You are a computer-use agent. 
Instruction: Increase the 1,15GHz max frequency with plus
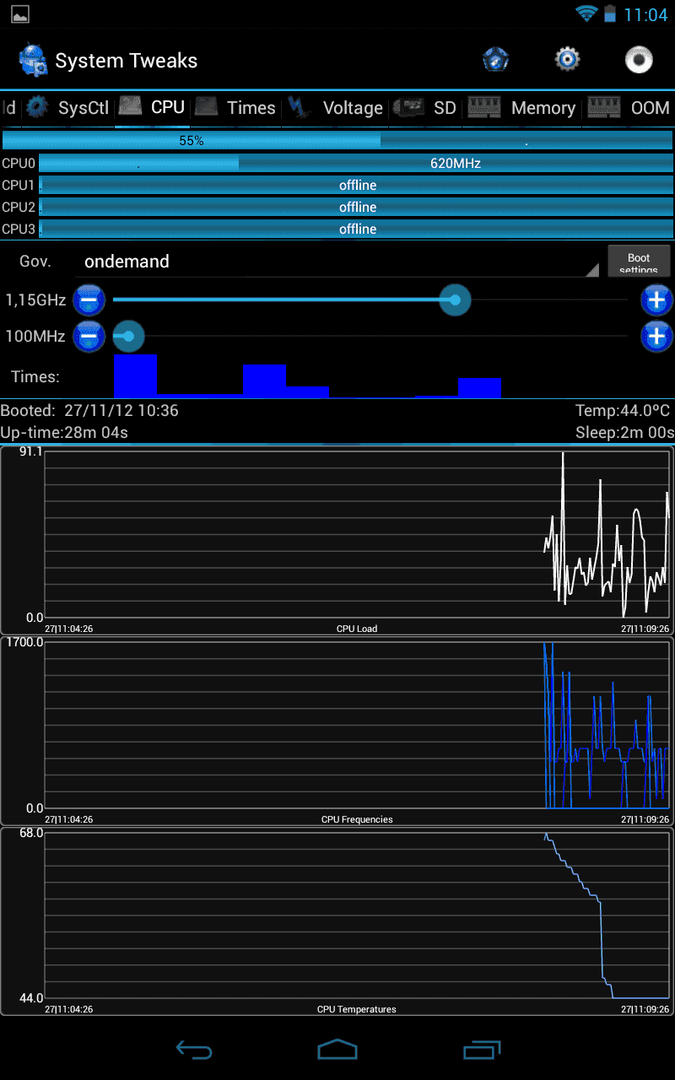coord(656,299)
